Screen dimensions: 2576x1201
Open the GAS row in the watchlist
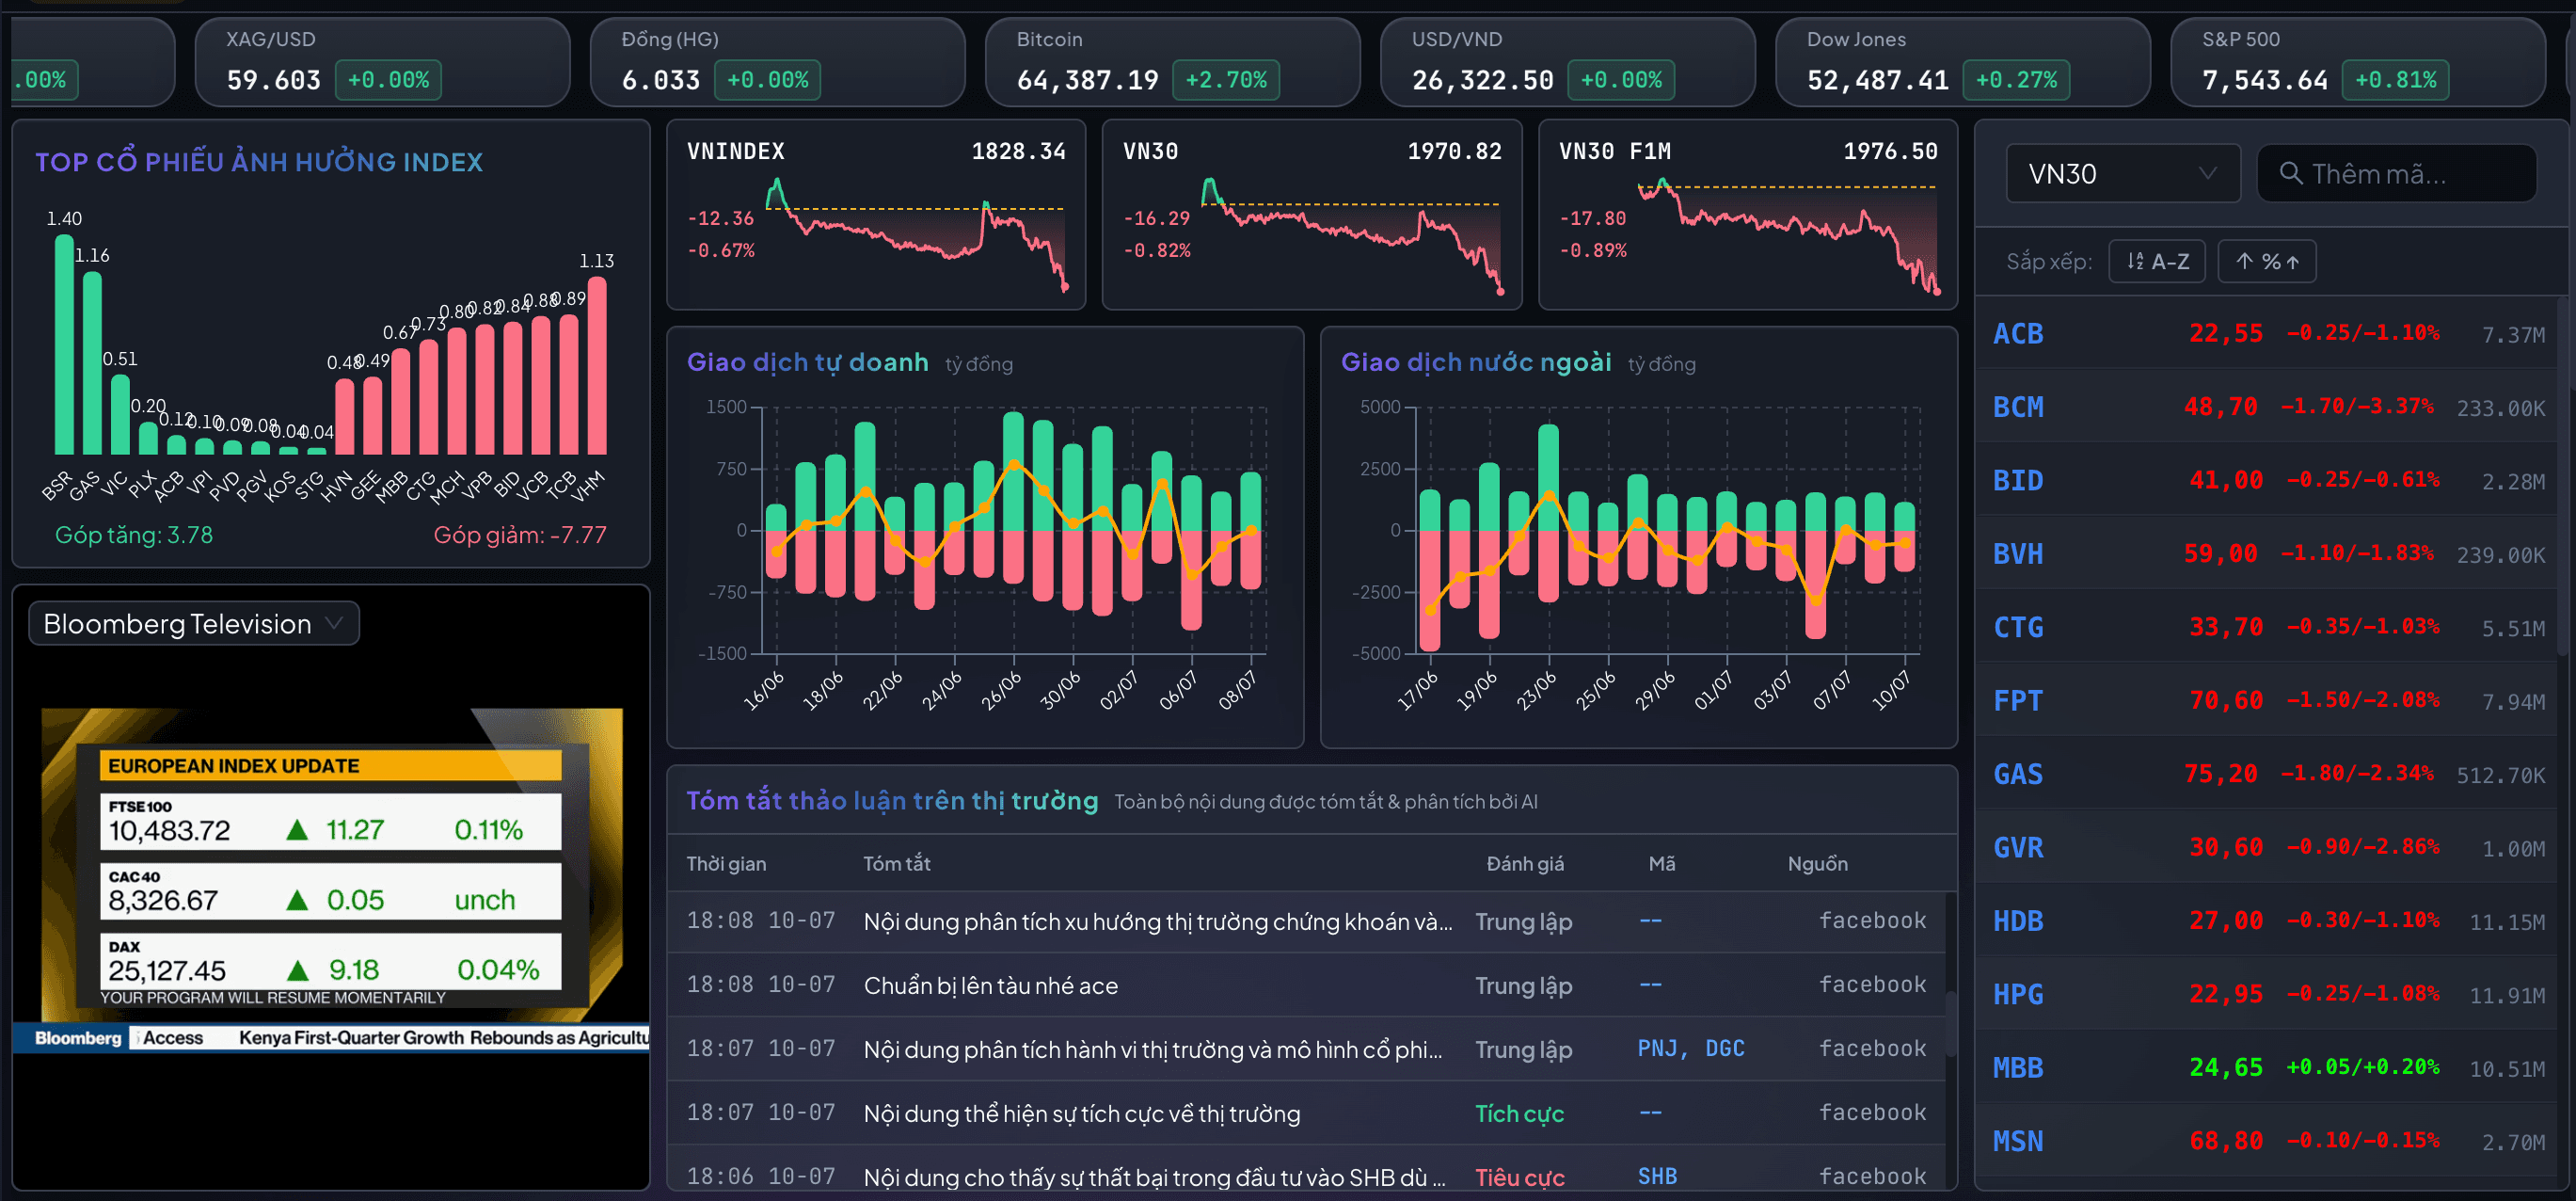click(2267, 774)
